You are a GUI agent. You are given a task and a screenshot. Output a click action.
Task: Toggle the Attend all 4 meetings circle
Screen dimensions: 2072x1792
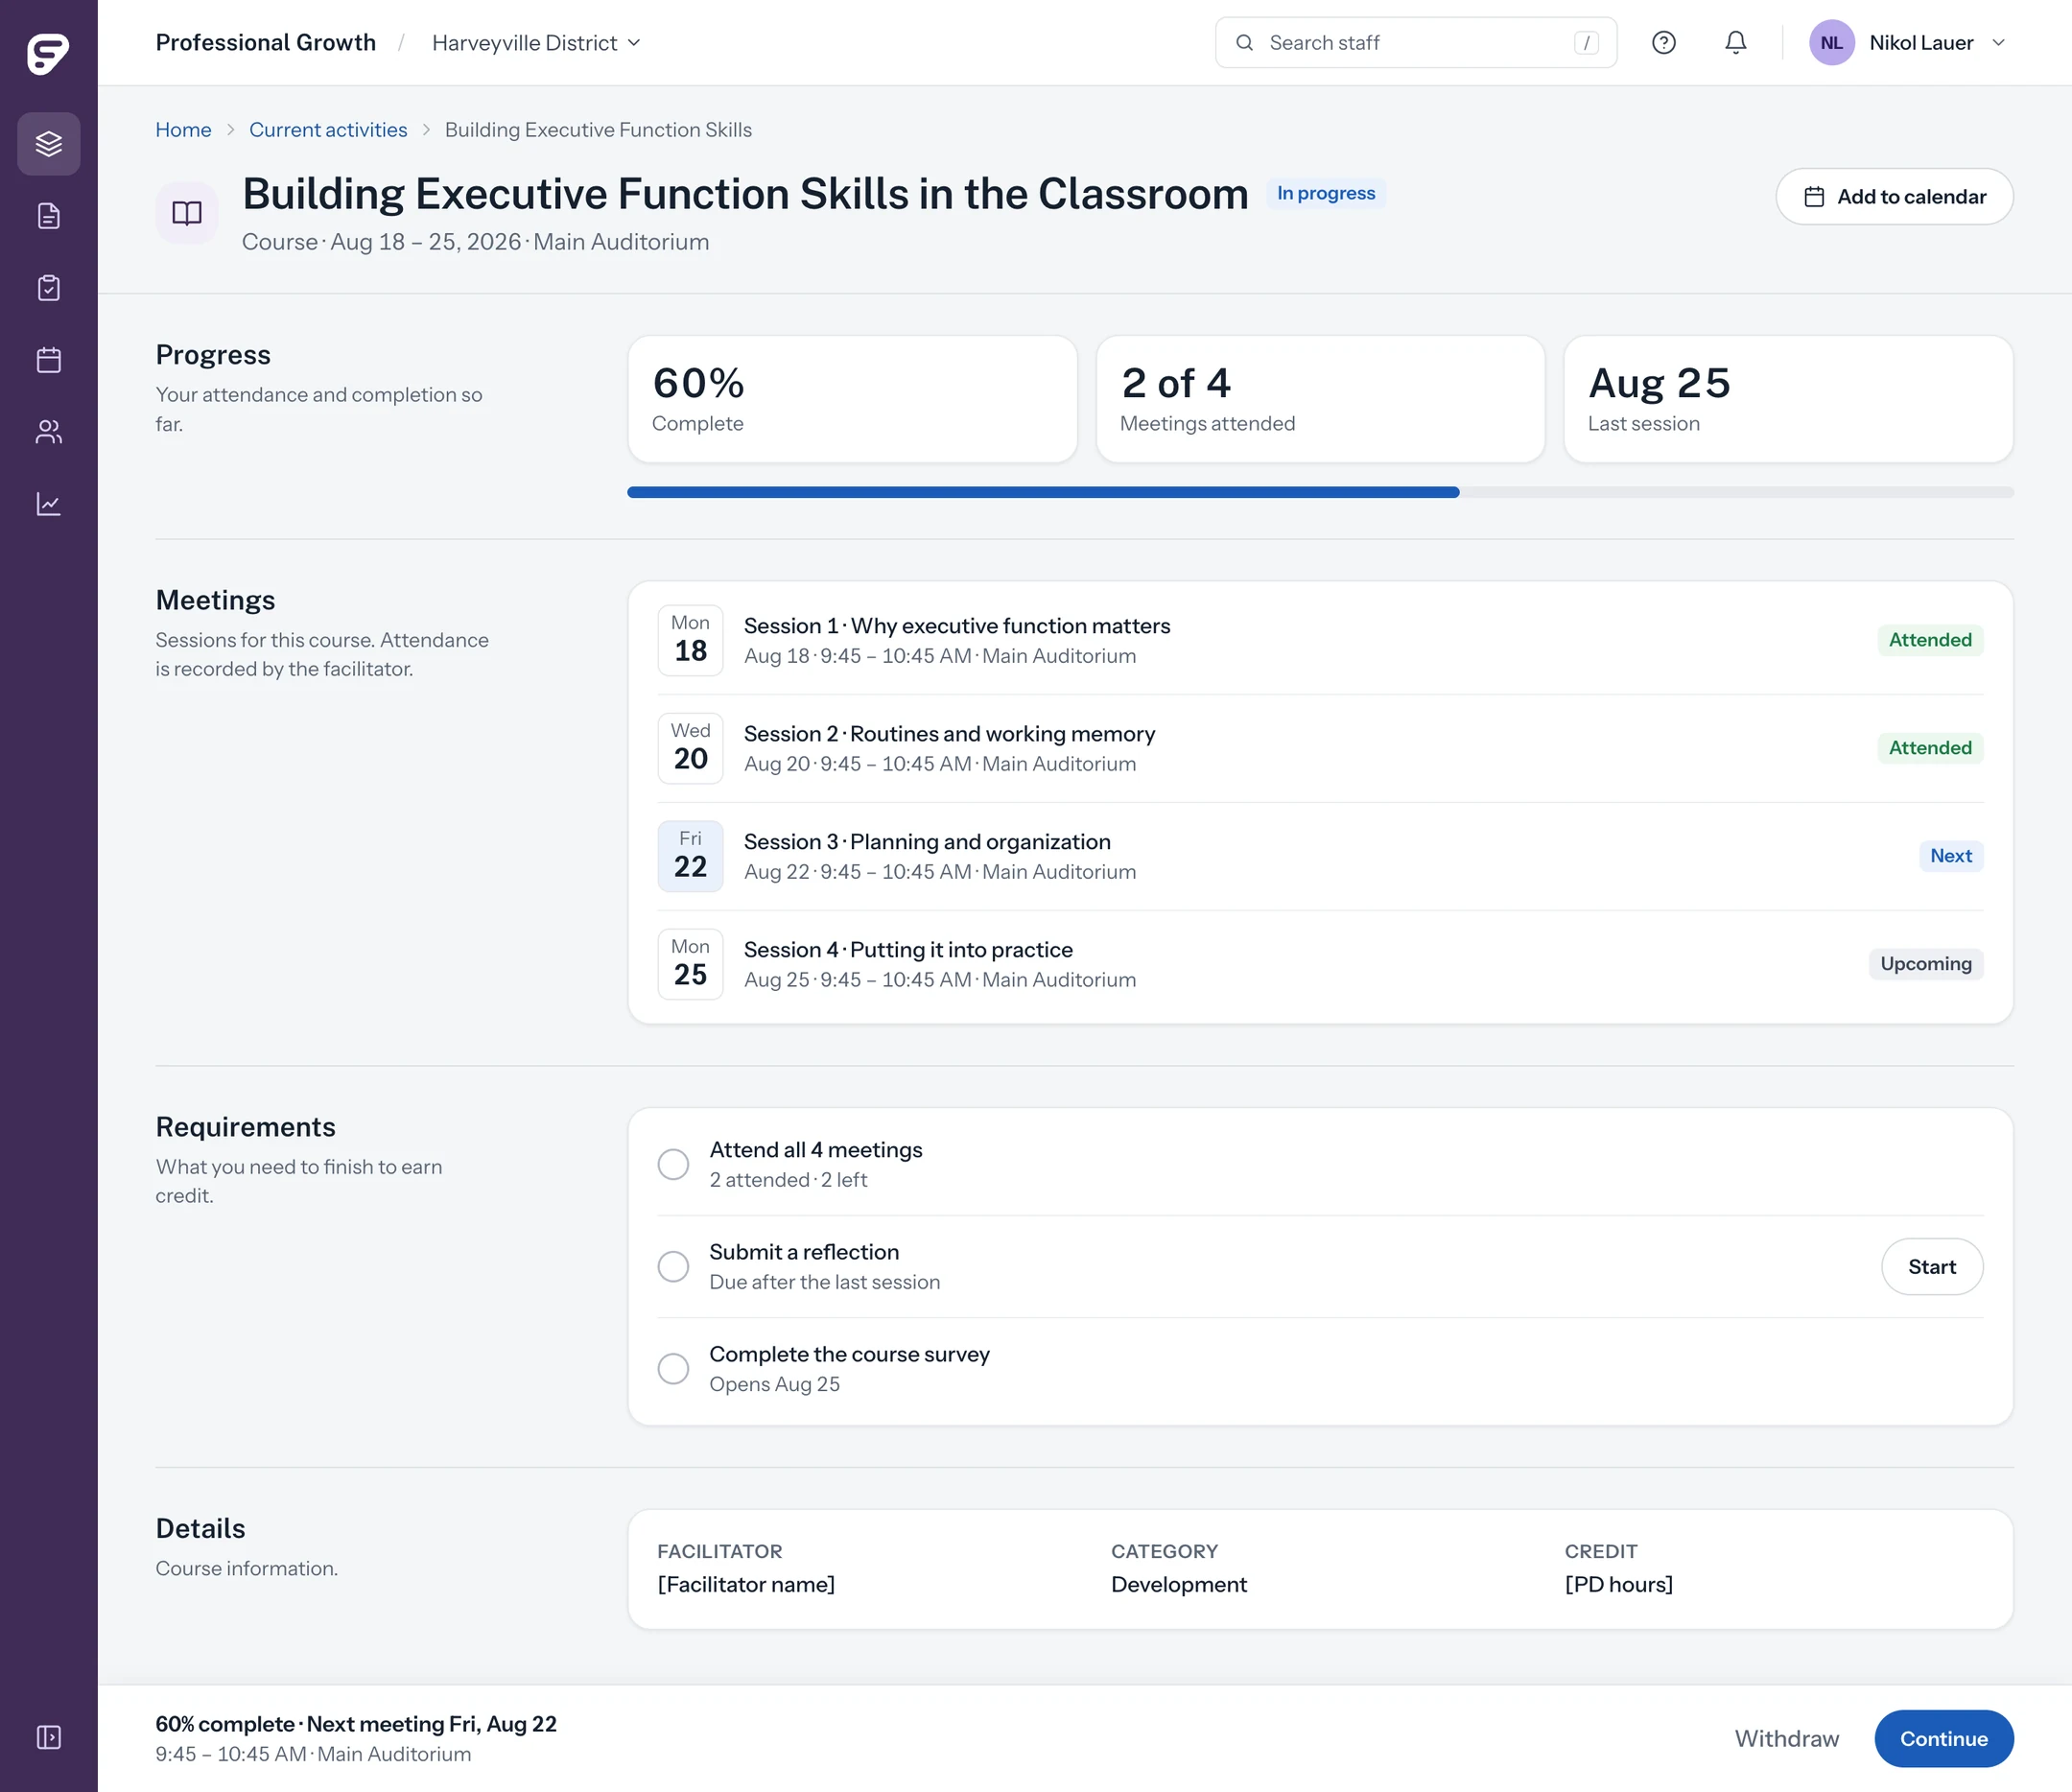point(673,1164)
